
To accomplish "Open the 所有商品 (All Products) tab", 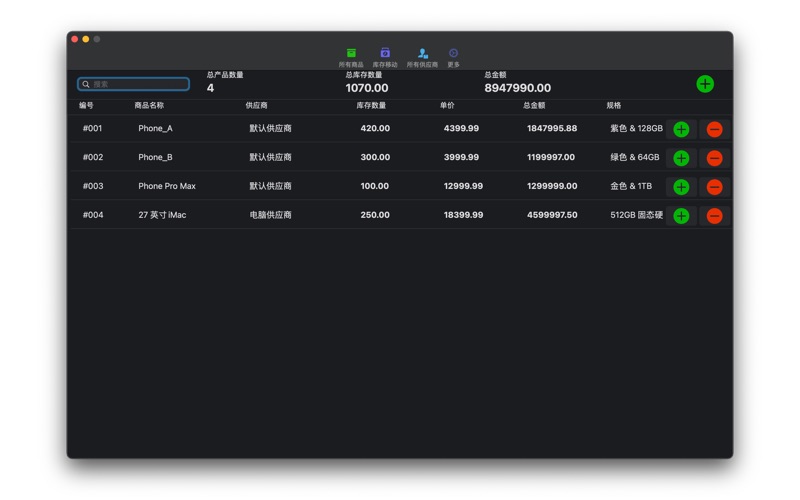I will pyautogui.click(x=351, y=57).
